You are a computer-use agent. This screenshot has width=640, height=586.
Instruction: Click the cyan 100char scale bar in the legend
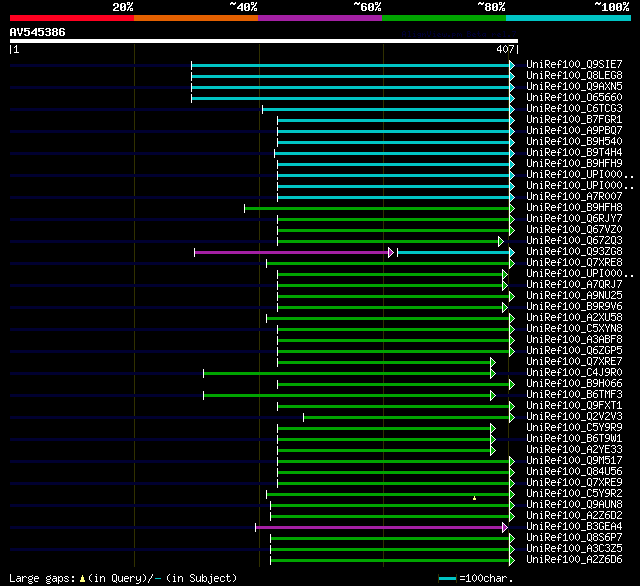coord(447,578)
